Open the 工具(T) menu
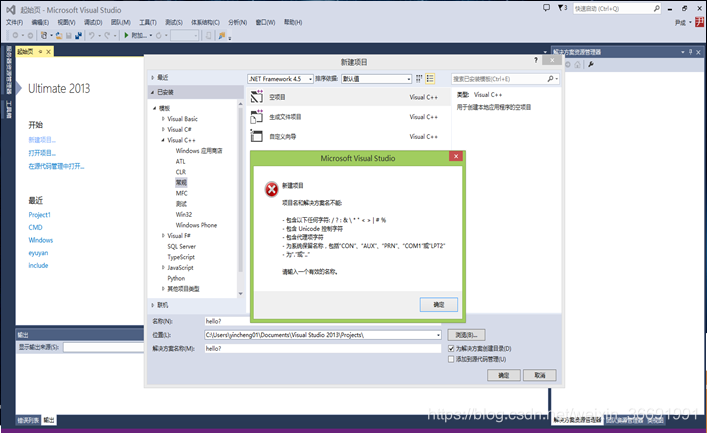The image size is (707, 433). point(147,22)
